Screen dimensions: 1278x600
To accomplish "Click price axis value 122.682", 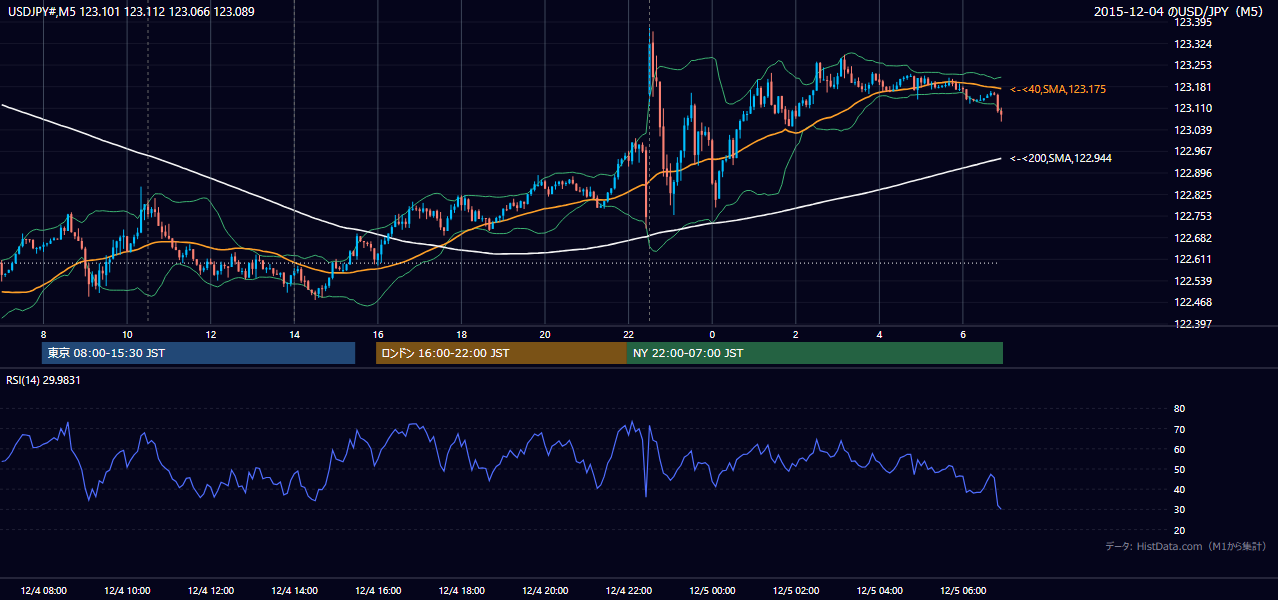I will click(x=1192, y=238).
